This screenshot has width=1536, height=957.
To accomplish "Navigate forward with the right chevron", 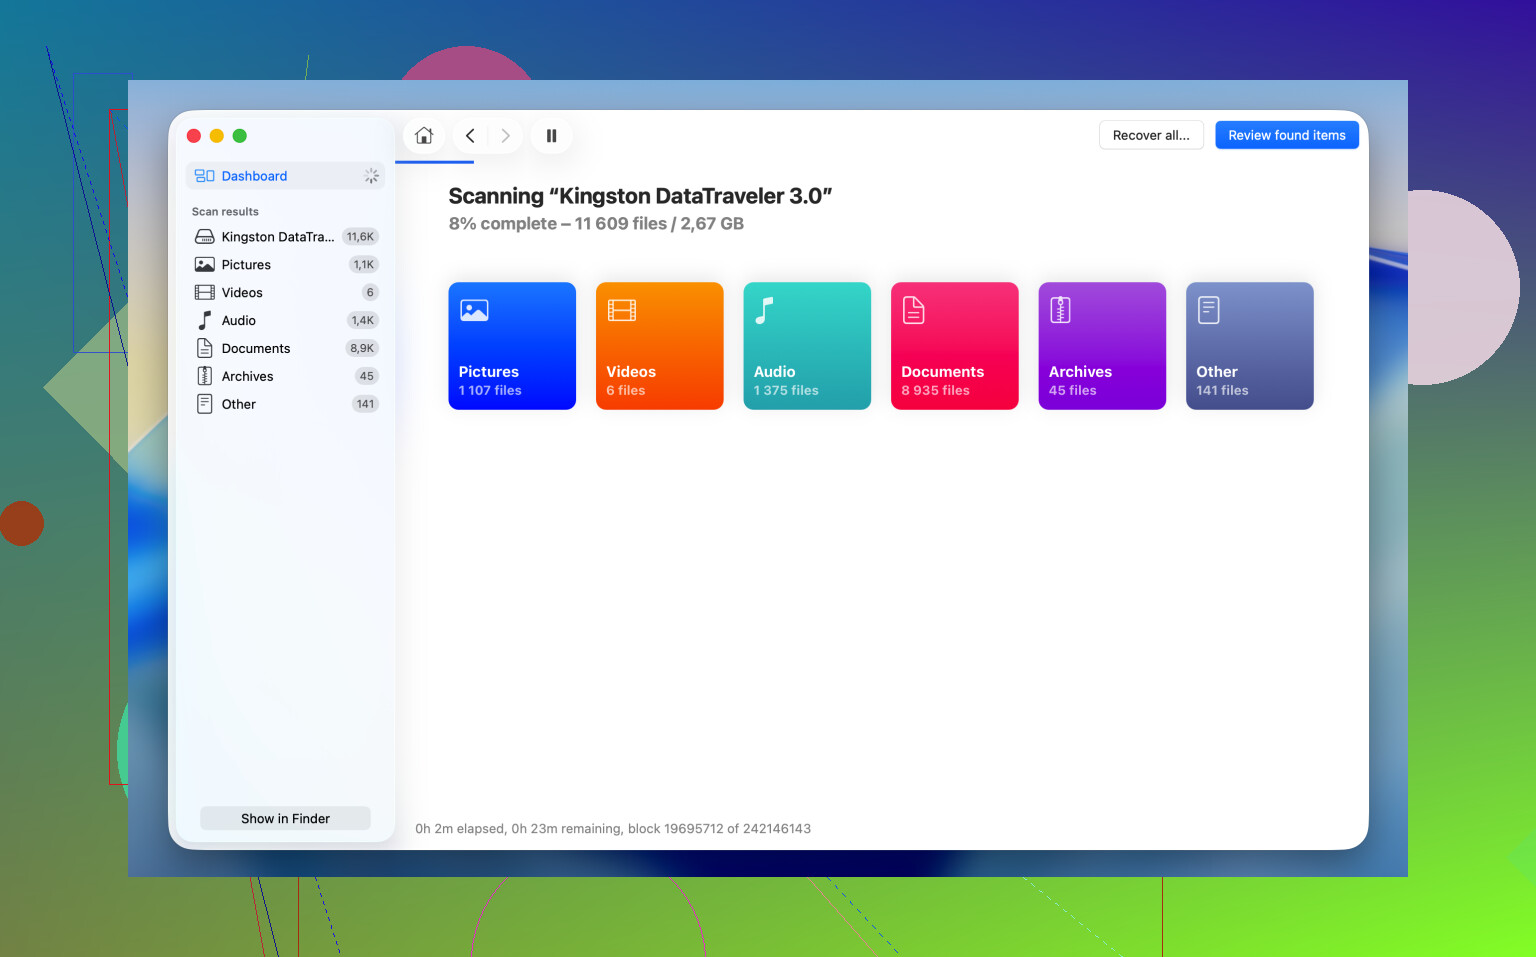I will 505,135.
